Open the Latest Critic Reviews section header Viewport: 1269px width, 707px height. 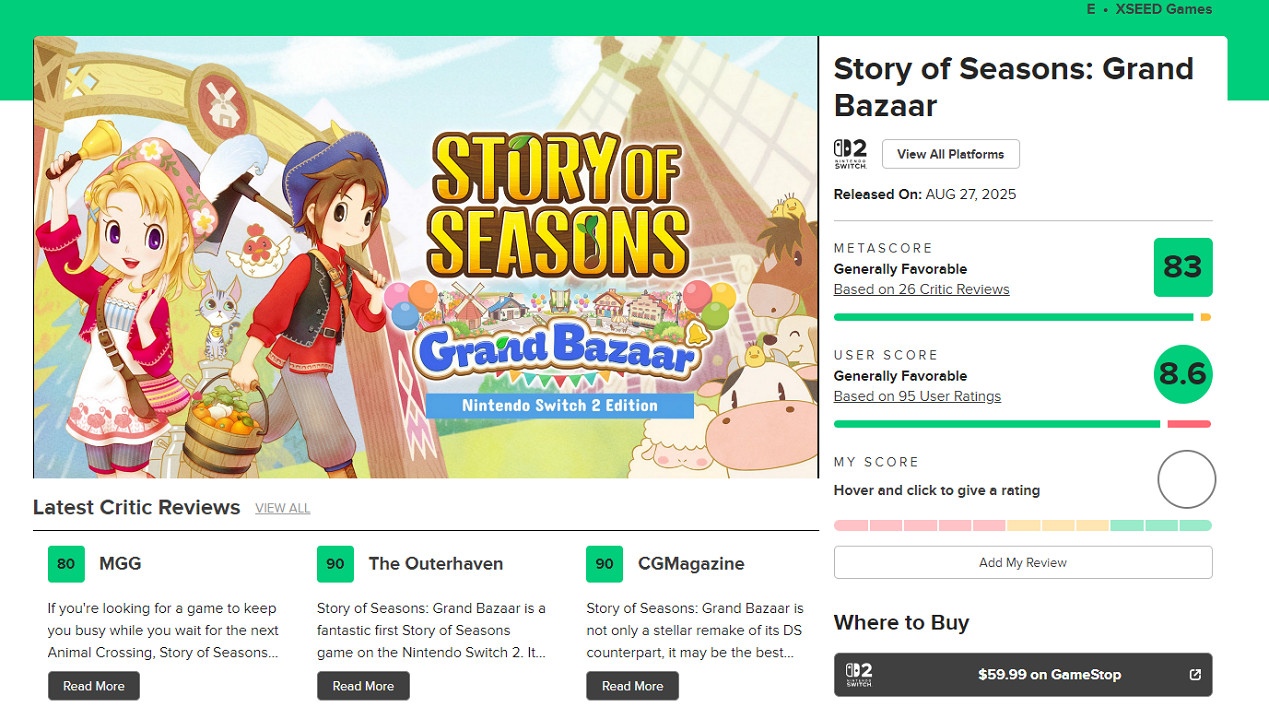click(x=136, y=507)
